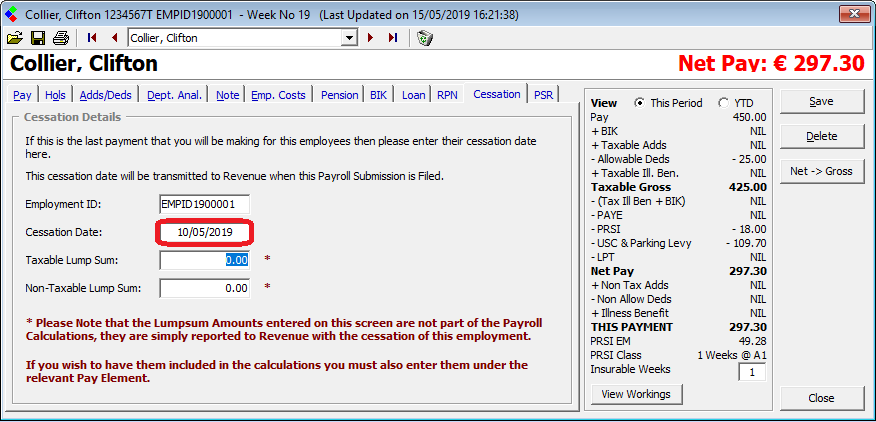
Task: Click the Insurable Weeks input box
Action: (x=753, y=372)
